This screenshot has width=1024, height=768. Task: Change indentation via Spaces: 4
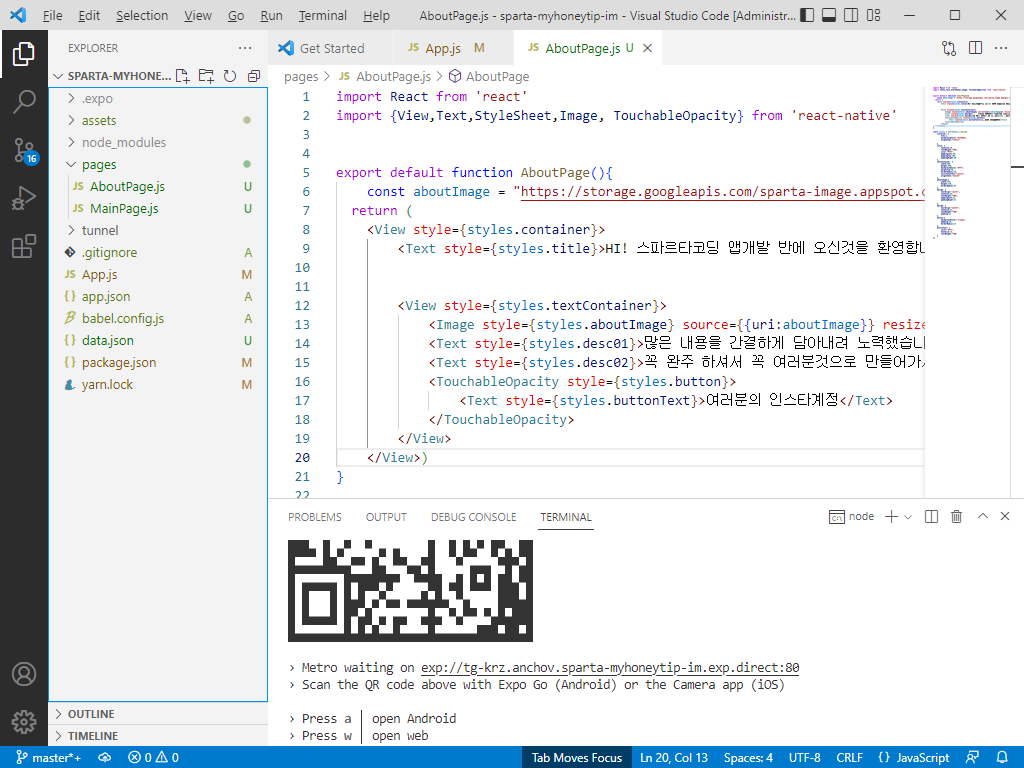pyautogui.click(x=748, y=758)
